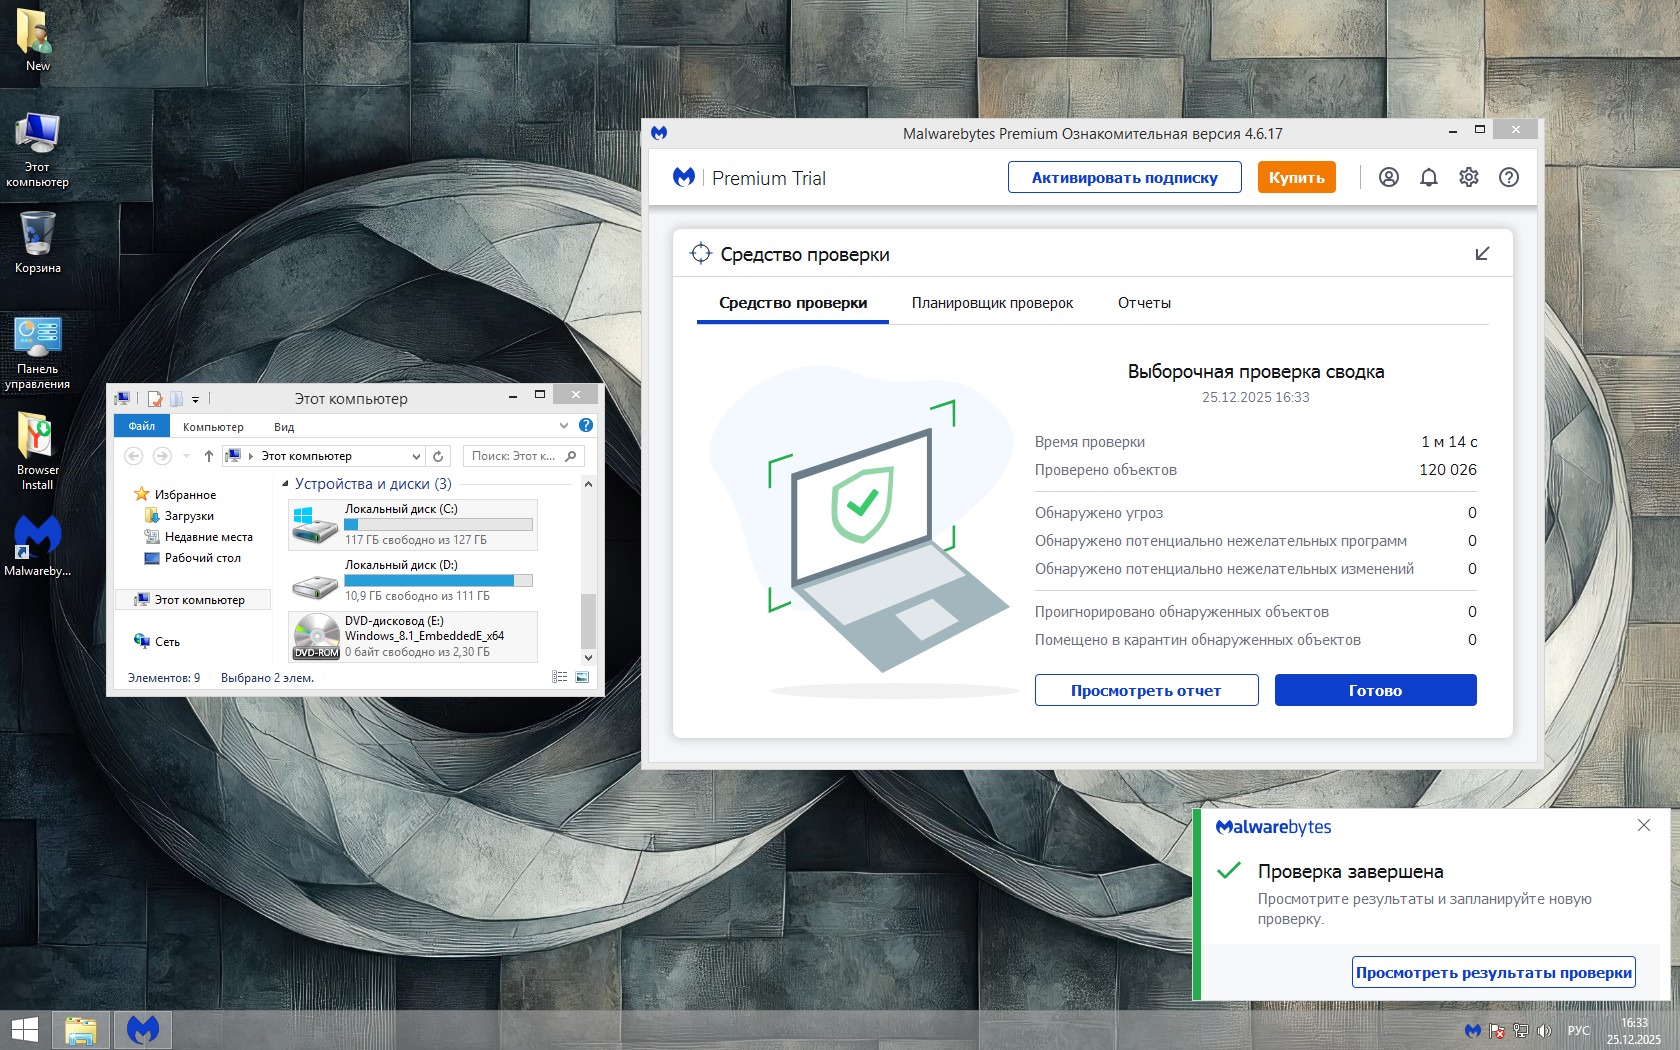Click in the Explorer search field
1680x1050 pixels.
[514, 456]
